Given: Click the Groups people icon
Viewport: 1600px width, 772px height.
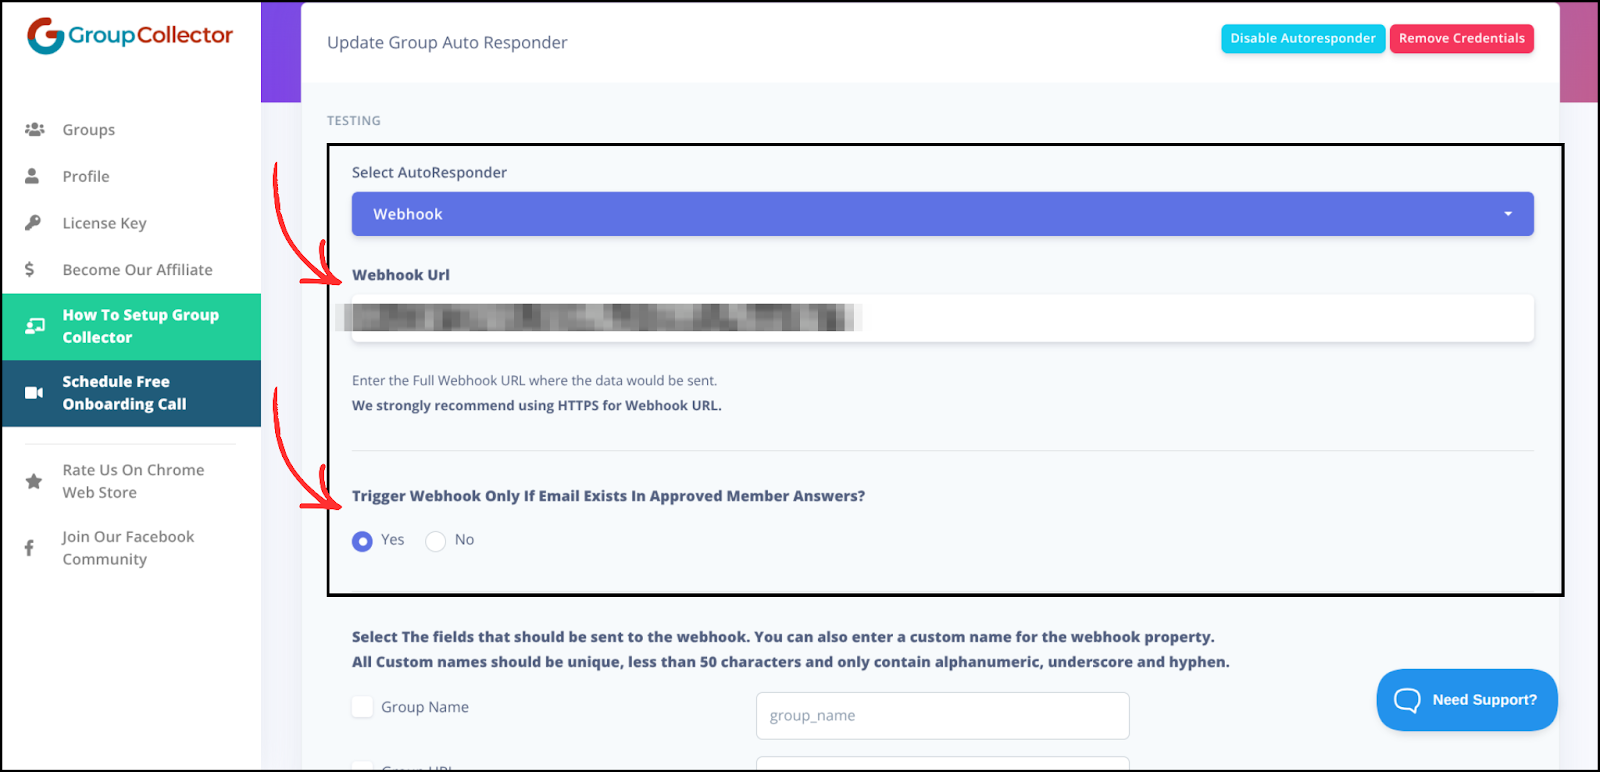Looking at the screenshot, I should [x=34, y=129].
